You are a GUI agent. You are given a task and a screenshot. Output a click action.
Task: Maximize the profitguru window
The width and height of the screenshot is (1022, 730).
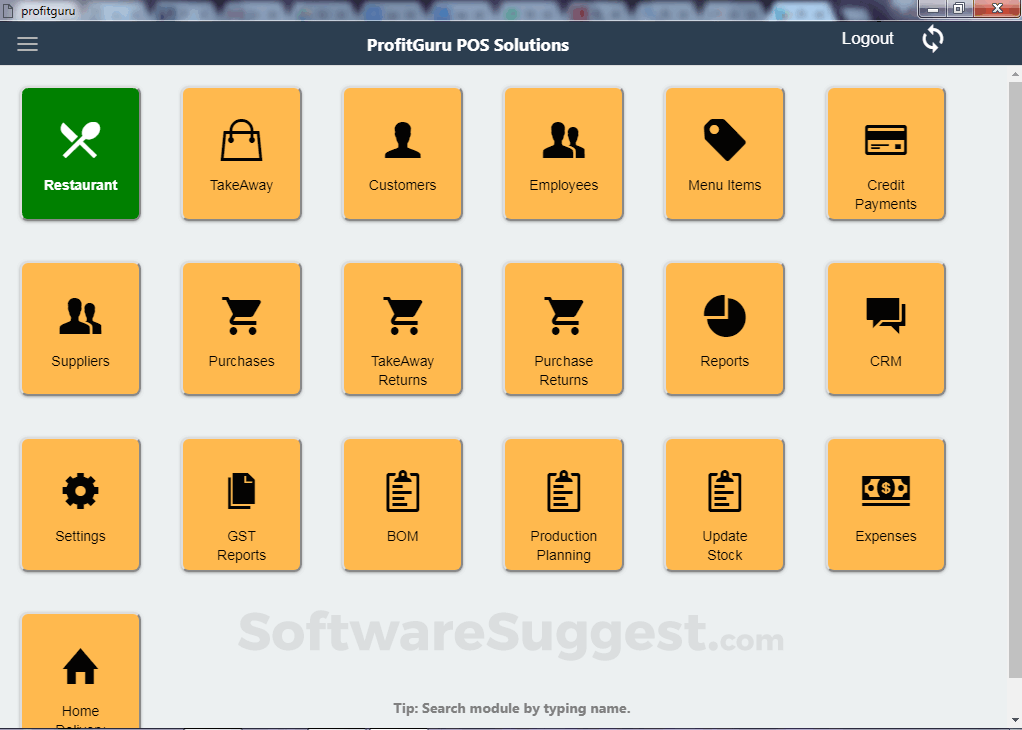point(959,8)
